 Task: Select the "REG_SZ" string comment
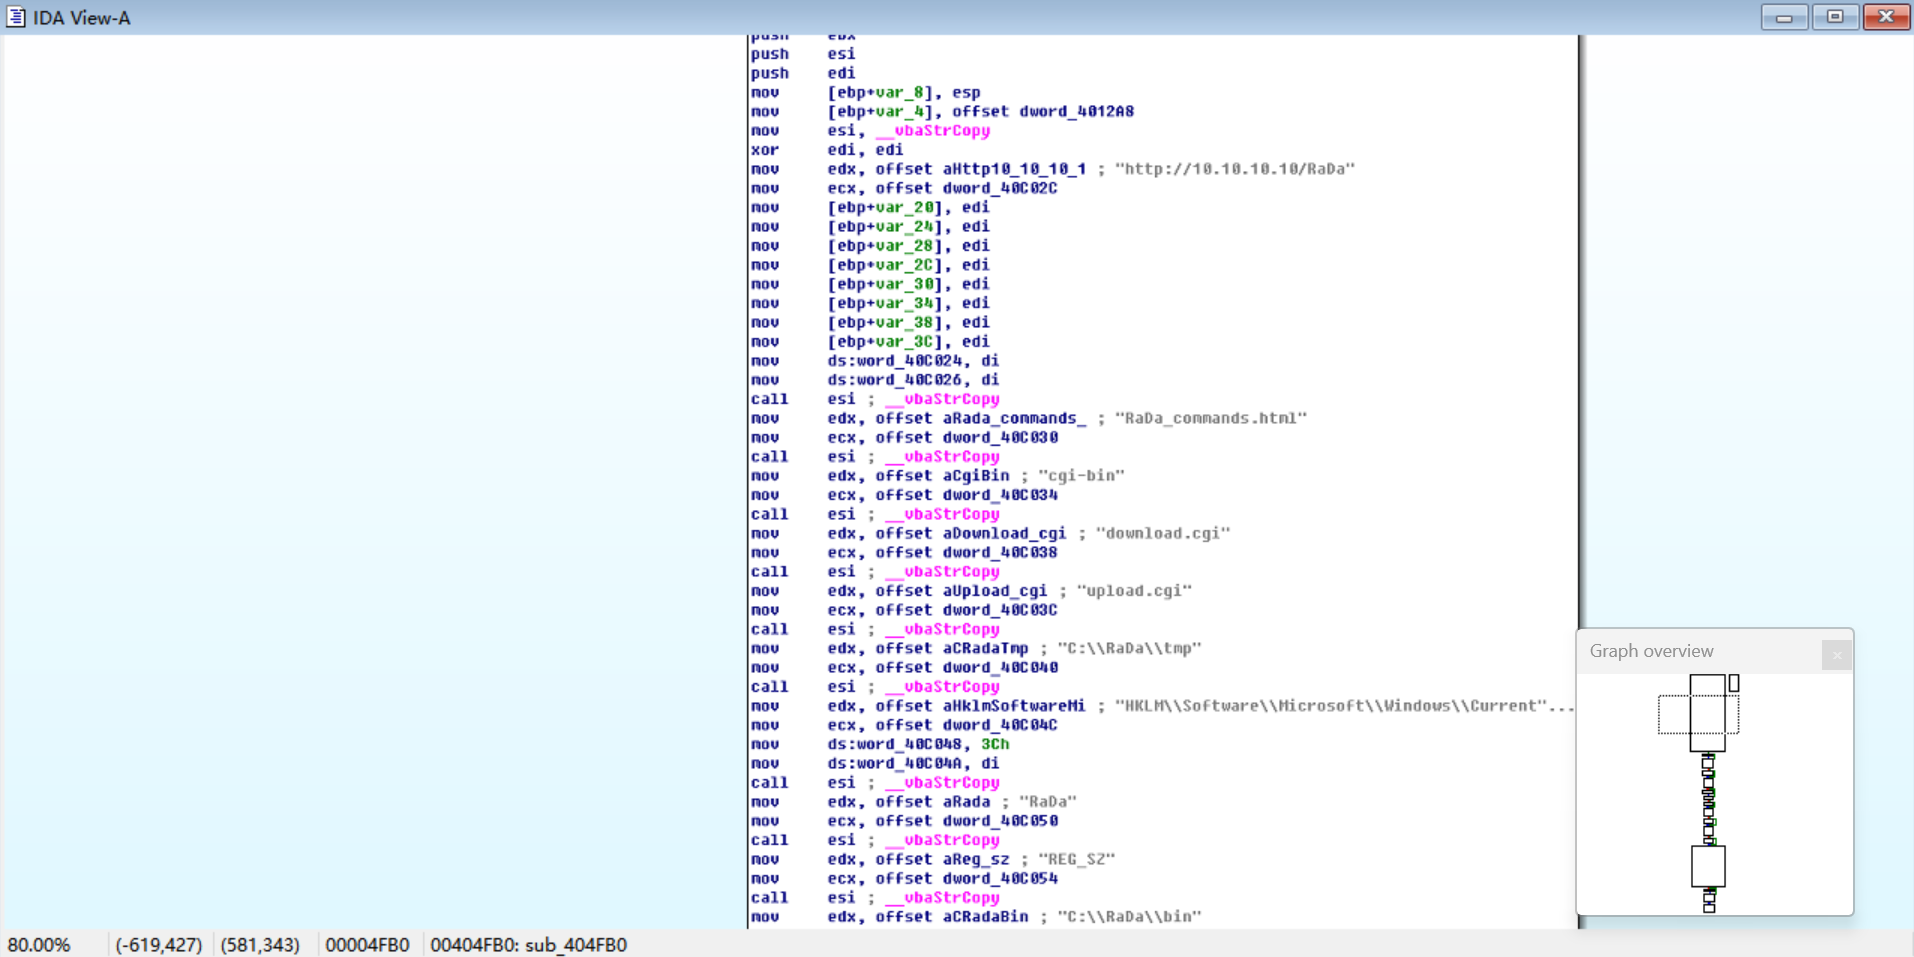(x=1077, y=859)
